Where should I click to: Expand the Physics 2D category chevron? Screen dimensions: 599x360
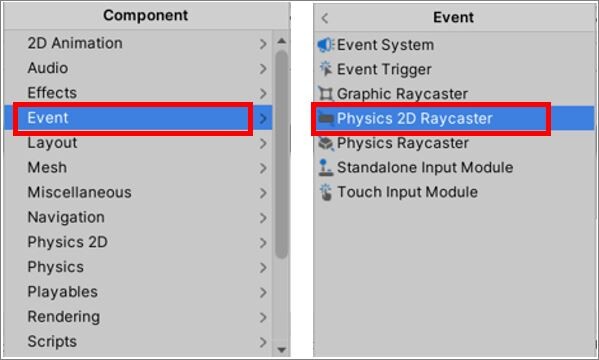pos(263,243)
